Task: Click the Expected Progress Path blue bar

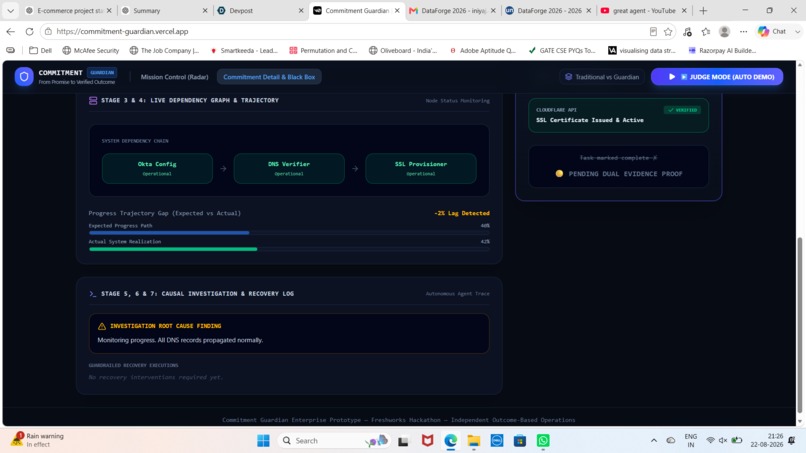Action: pyautogui.click(x=169, y=233)
